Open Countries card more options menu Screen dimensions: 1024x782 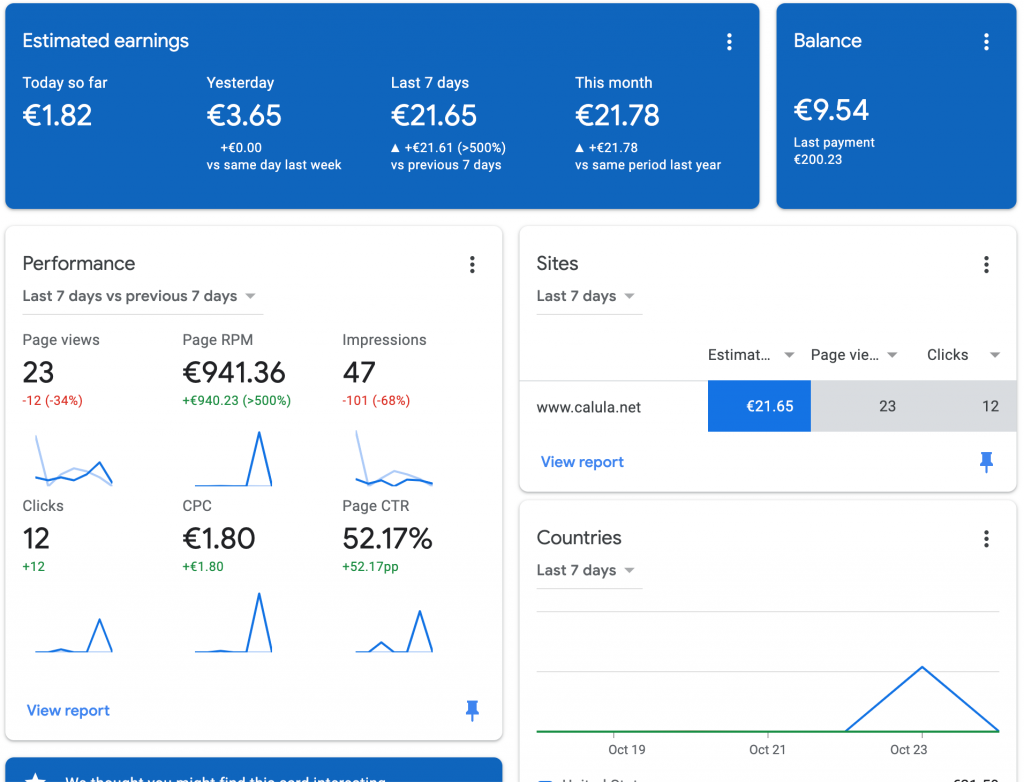tap(986, 539)
